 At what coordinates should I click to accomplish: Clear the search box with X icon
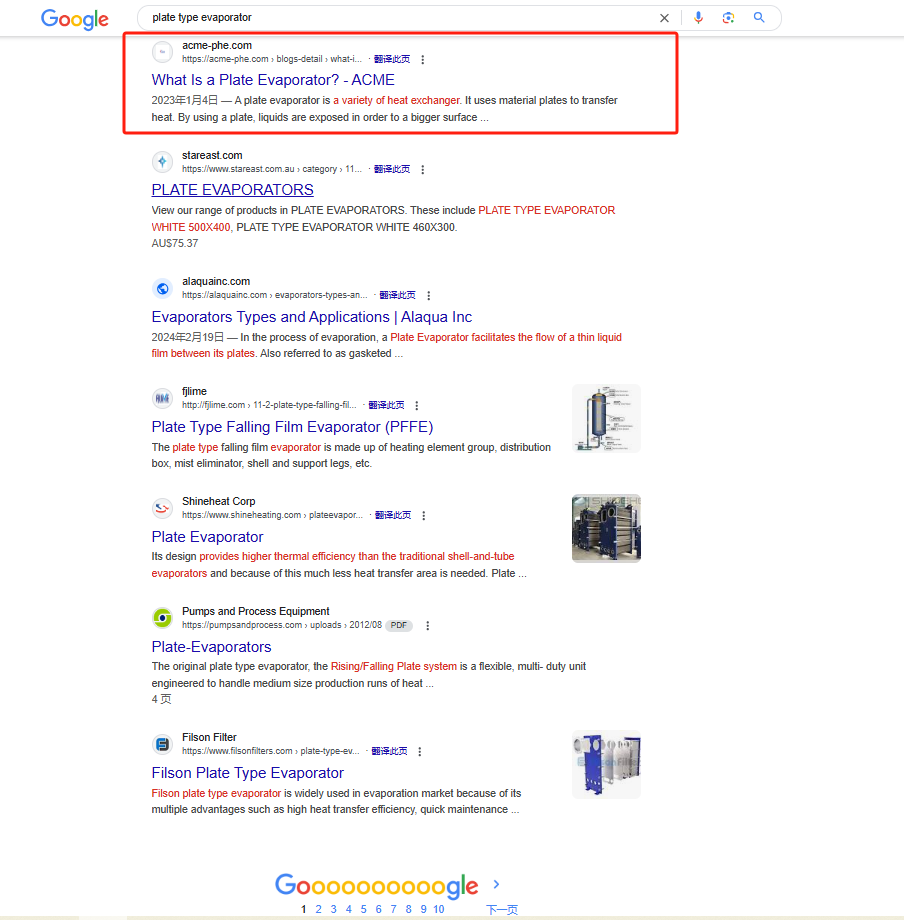(x=664, y=18)
